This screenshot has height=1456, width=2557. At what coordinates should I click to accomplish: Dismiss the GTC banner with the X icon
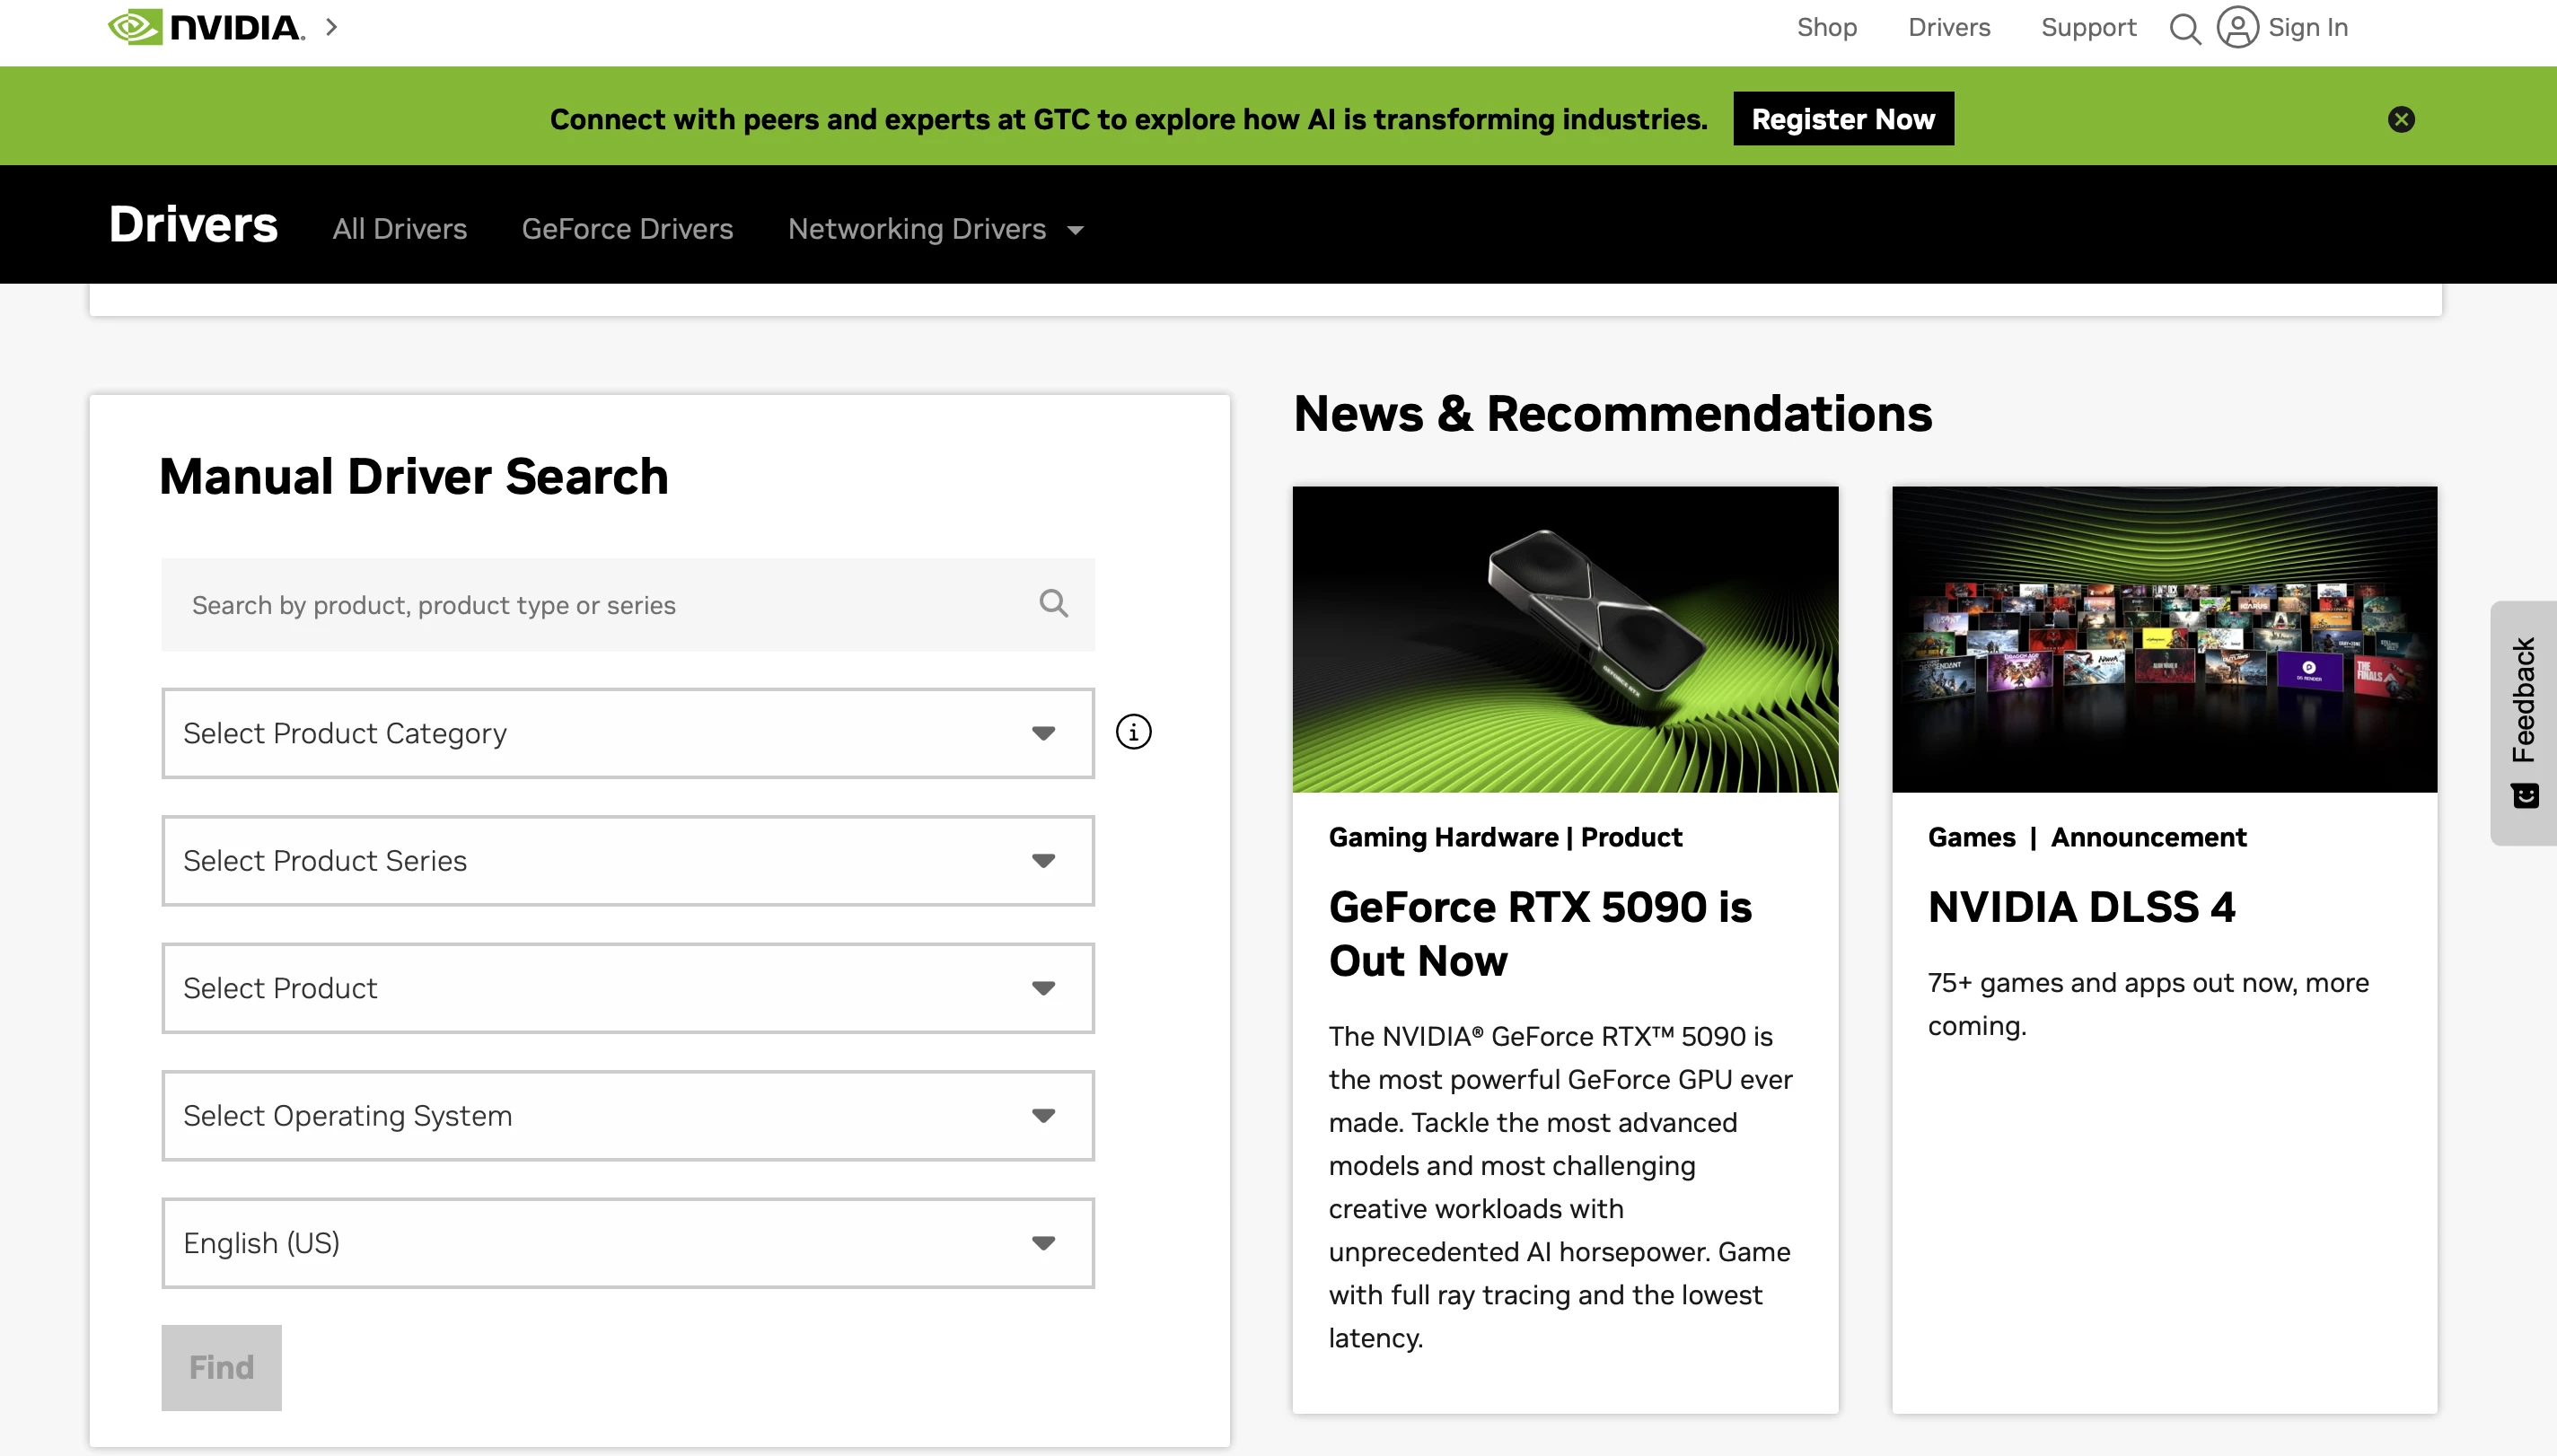2401,119
